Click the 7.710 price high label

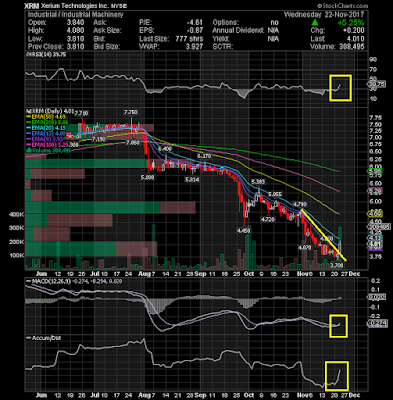pyautogui.click(x=81, y=112)
